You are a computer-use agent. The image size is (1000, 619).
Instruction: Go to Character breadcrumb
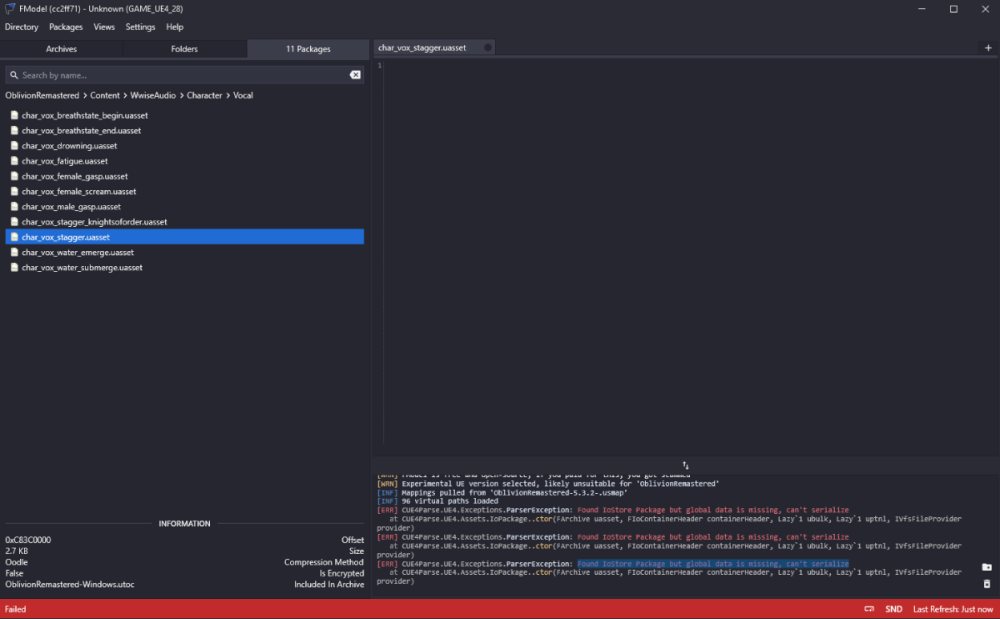204,96
